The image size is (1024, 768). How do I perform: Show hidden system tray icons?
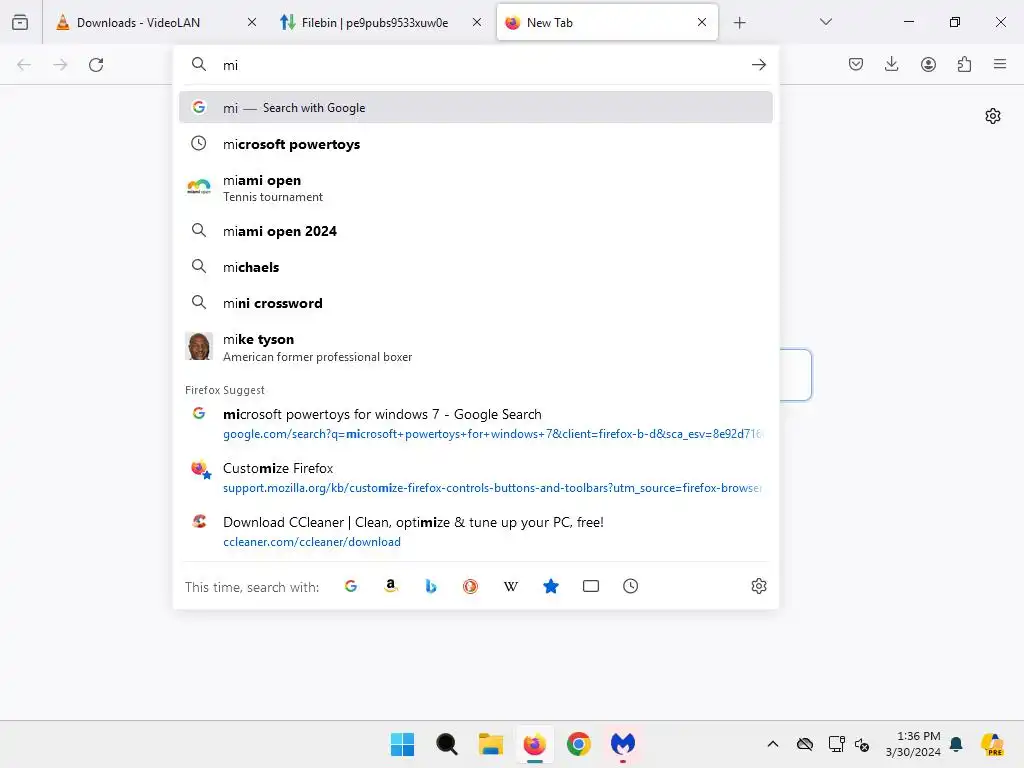(x=773, y=744)
